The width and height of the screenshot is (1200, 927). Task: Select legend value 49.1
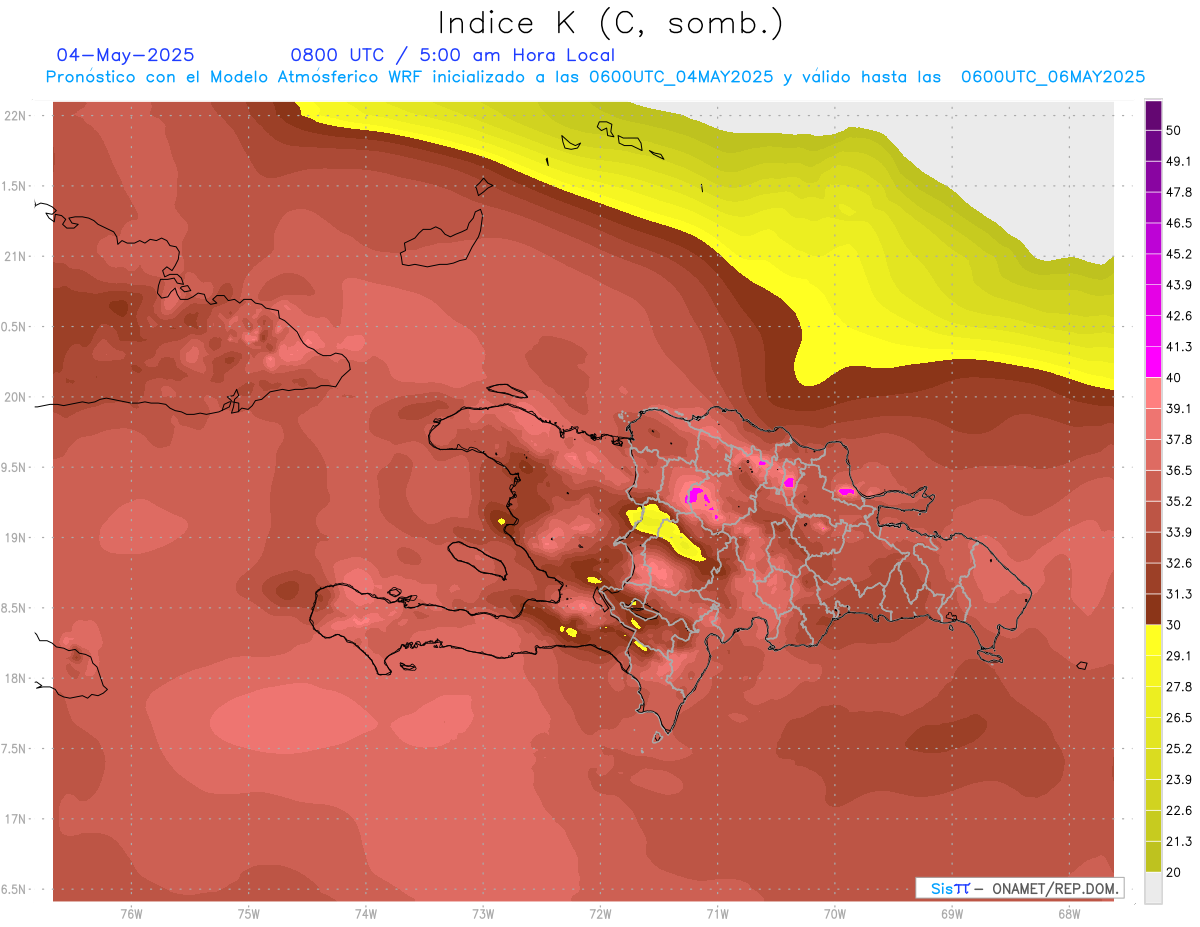click(x=1179, y=161)
